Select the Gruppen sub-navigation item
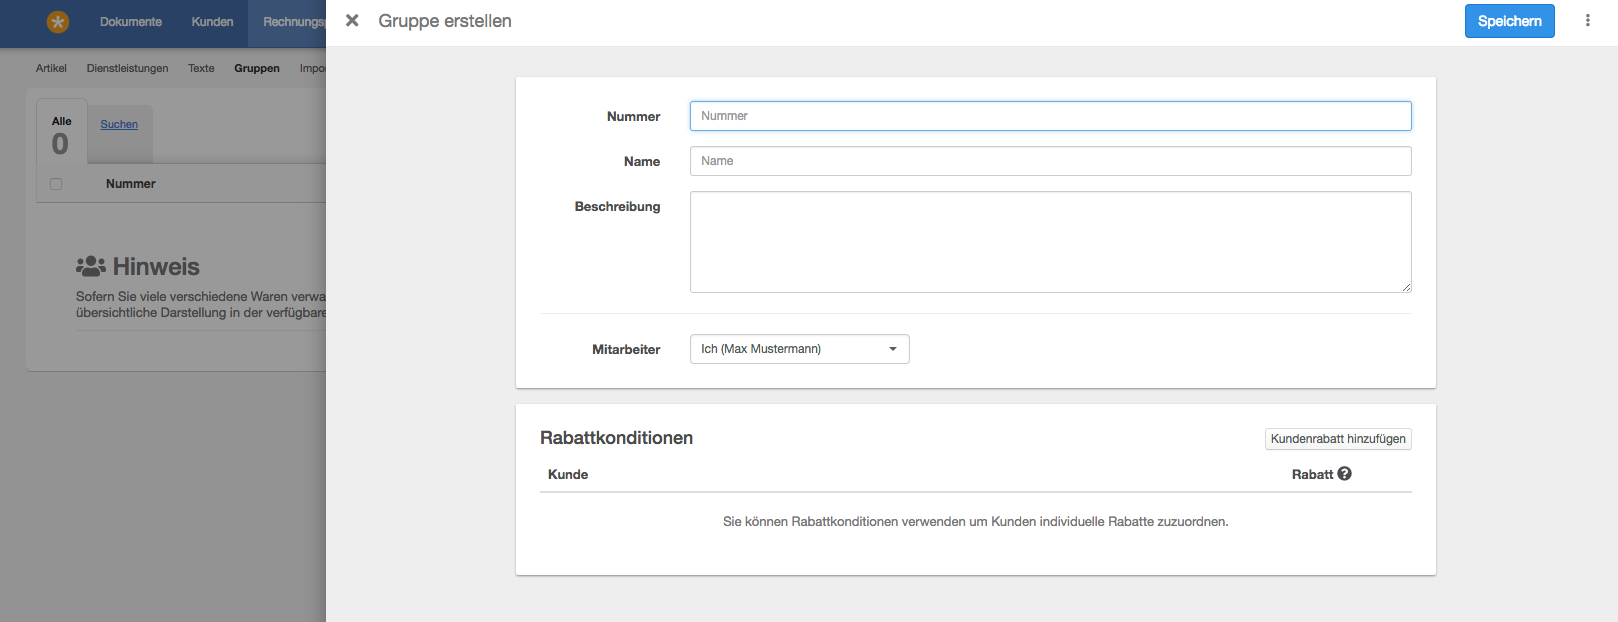This screenshot has height=622, width=1618. [257, 68]
